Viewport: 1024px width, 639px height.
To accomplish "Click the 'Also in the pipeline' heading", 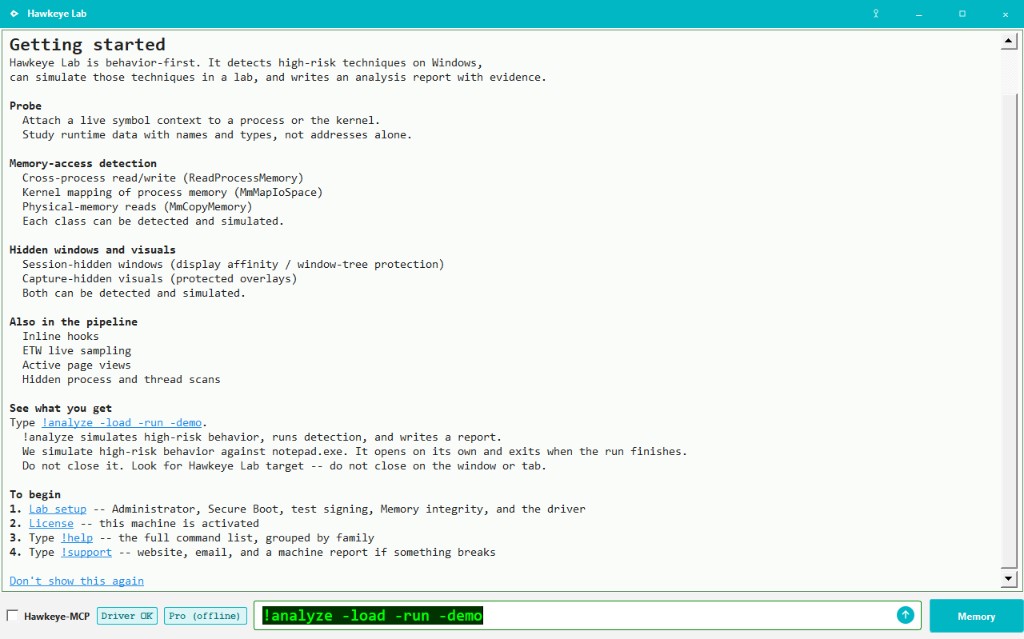I will [73, 321].
